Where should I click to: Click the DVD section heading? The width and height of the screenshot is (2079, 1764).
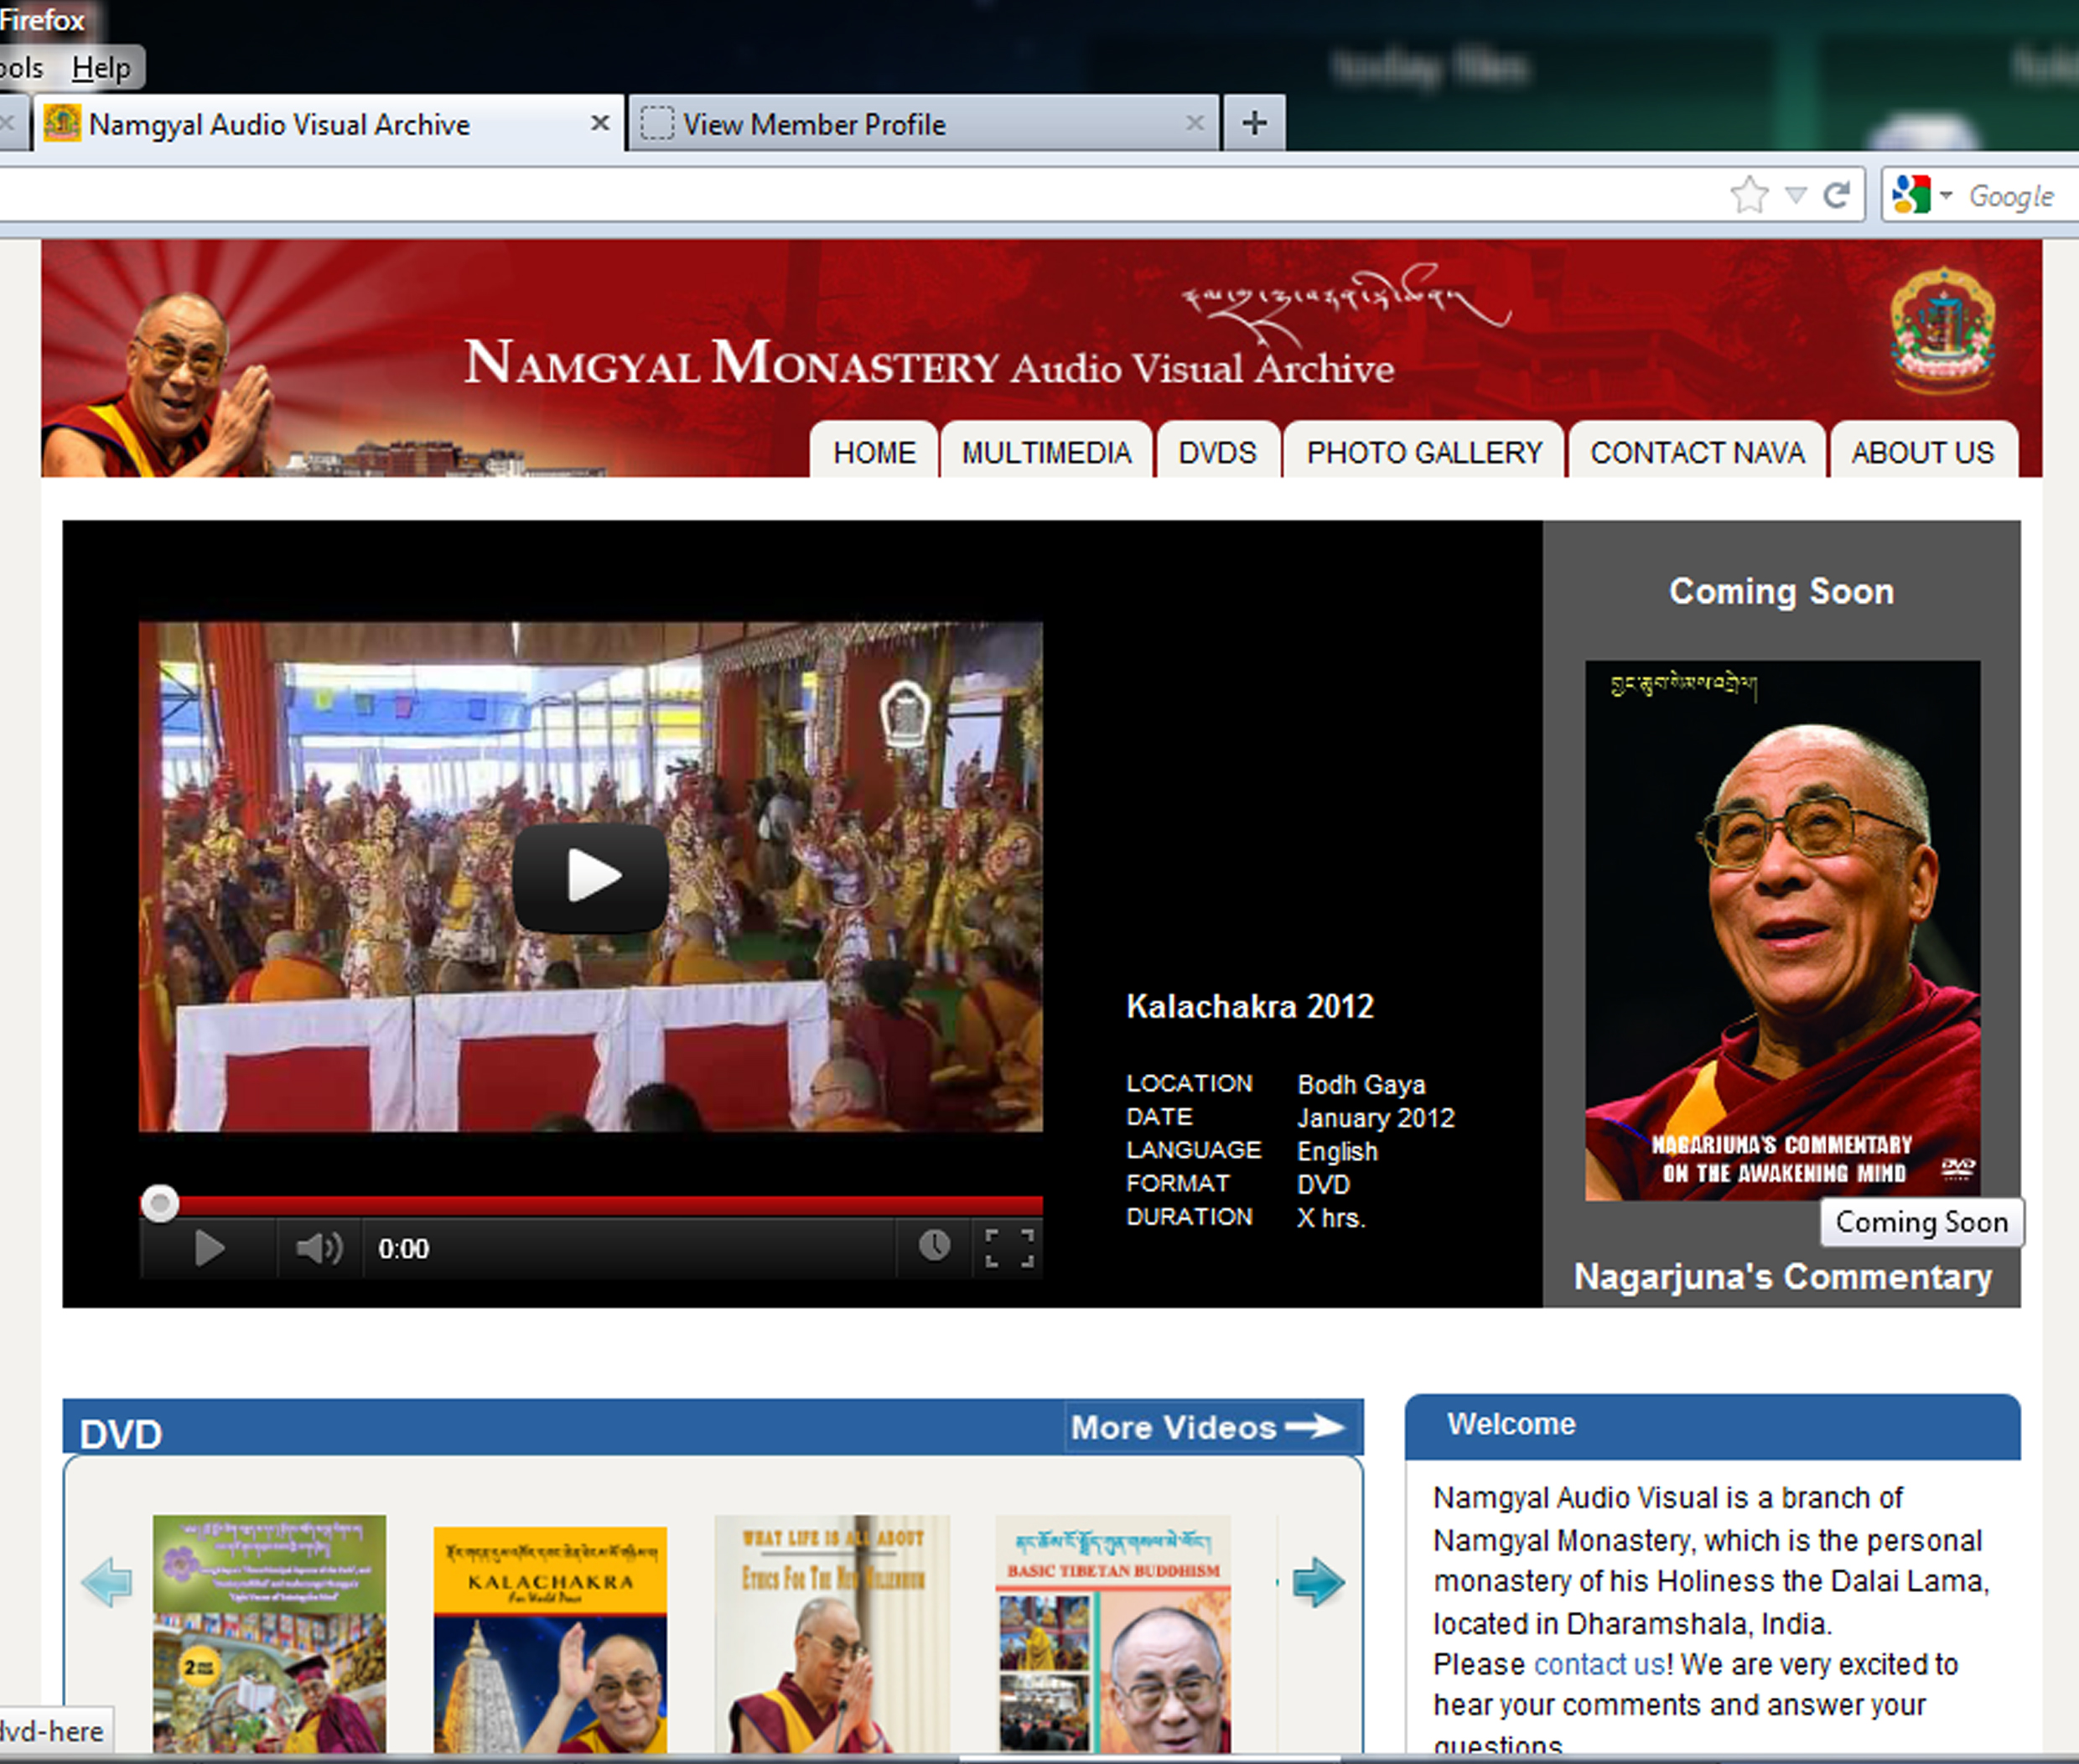coord(121,1434)
